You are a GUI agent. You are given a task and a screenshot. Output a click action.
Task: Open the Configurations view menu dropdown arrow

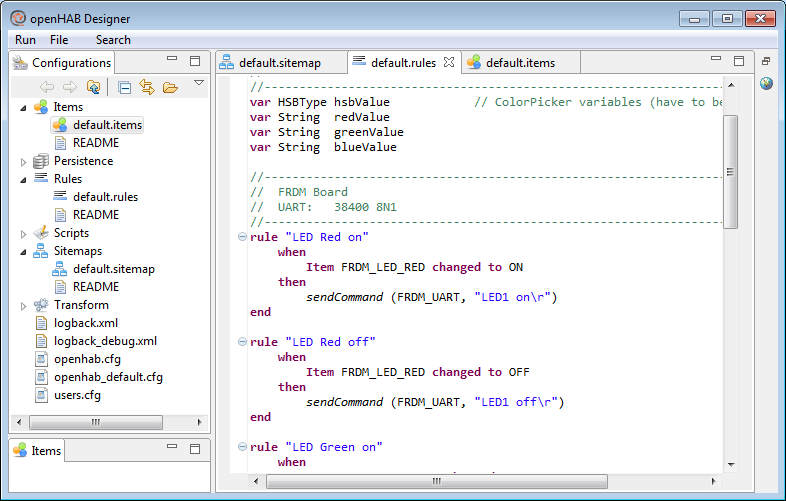tap(198, 84)
